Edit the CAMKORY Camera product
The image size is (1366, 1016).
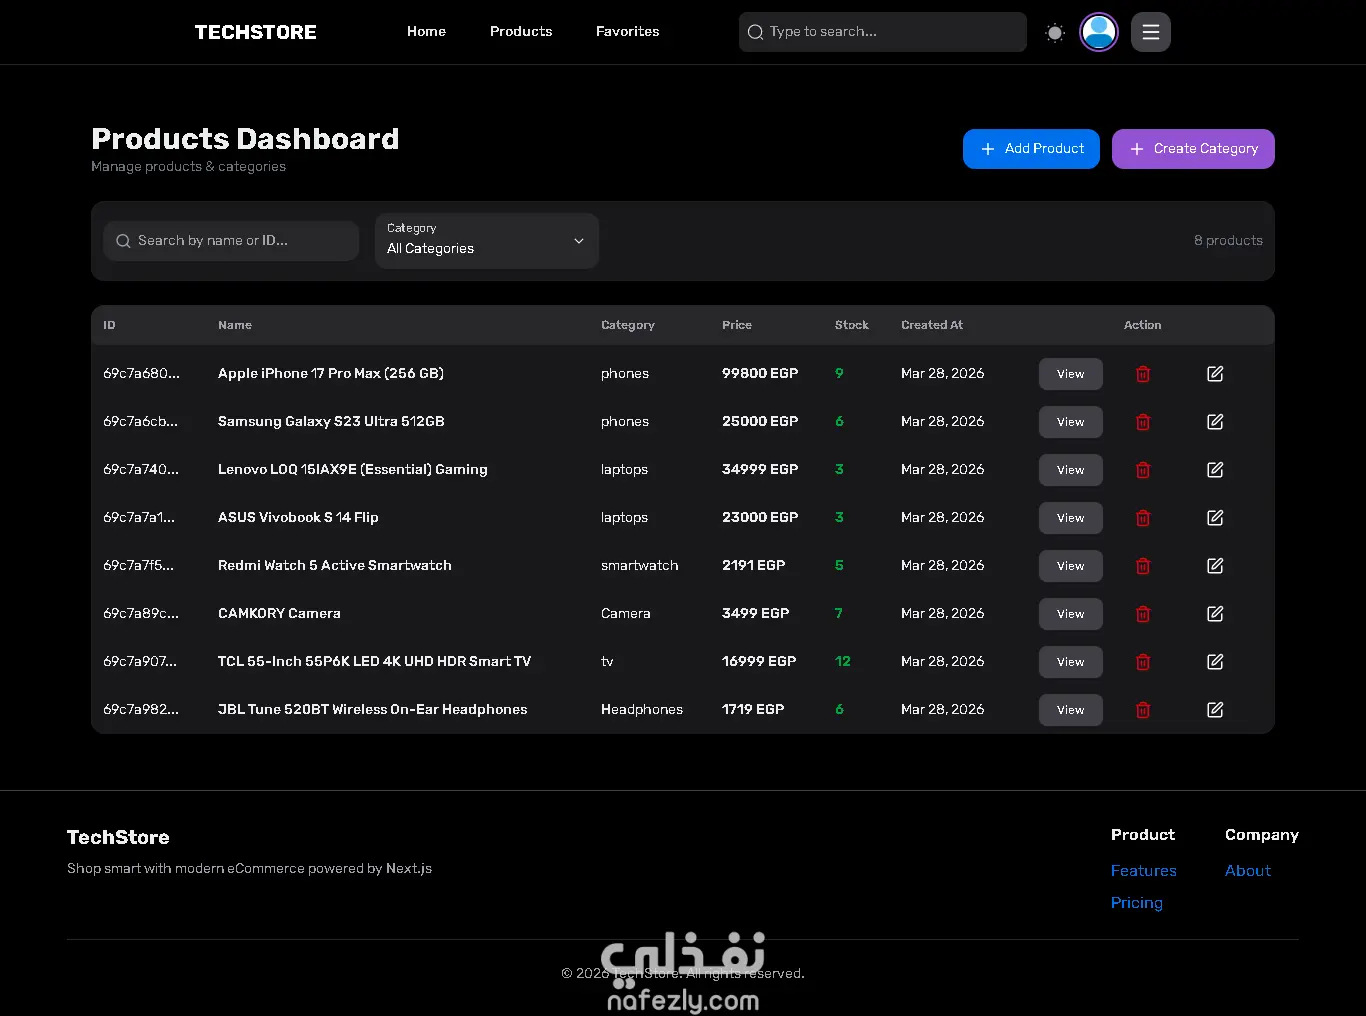point(1215,614)
